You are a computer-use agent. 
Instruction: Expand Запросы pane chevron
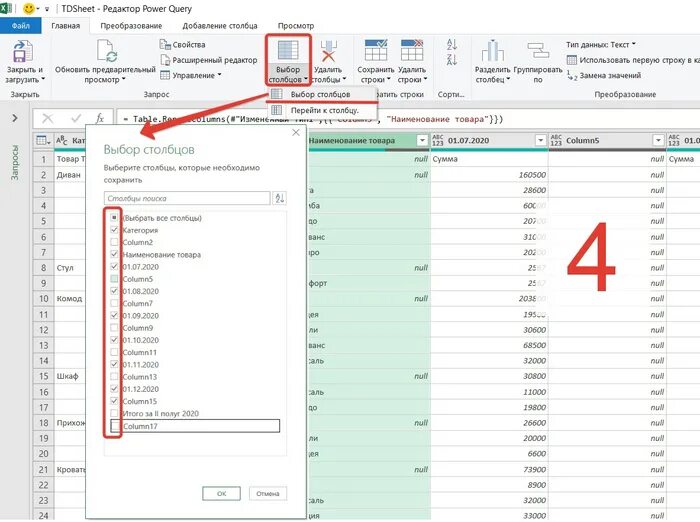coord(15,118)
